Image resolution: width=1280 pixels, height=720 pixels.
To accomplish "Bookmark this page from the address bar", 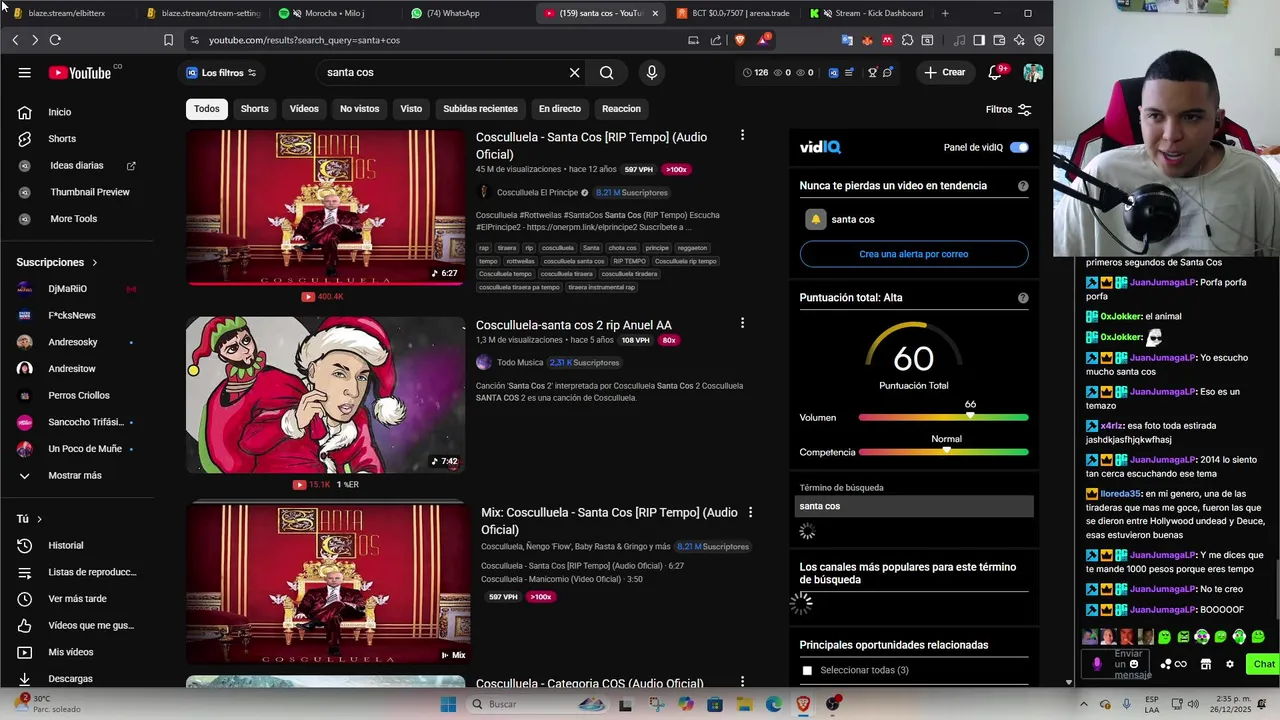I will pyautogui.click(x=168, y=40).
